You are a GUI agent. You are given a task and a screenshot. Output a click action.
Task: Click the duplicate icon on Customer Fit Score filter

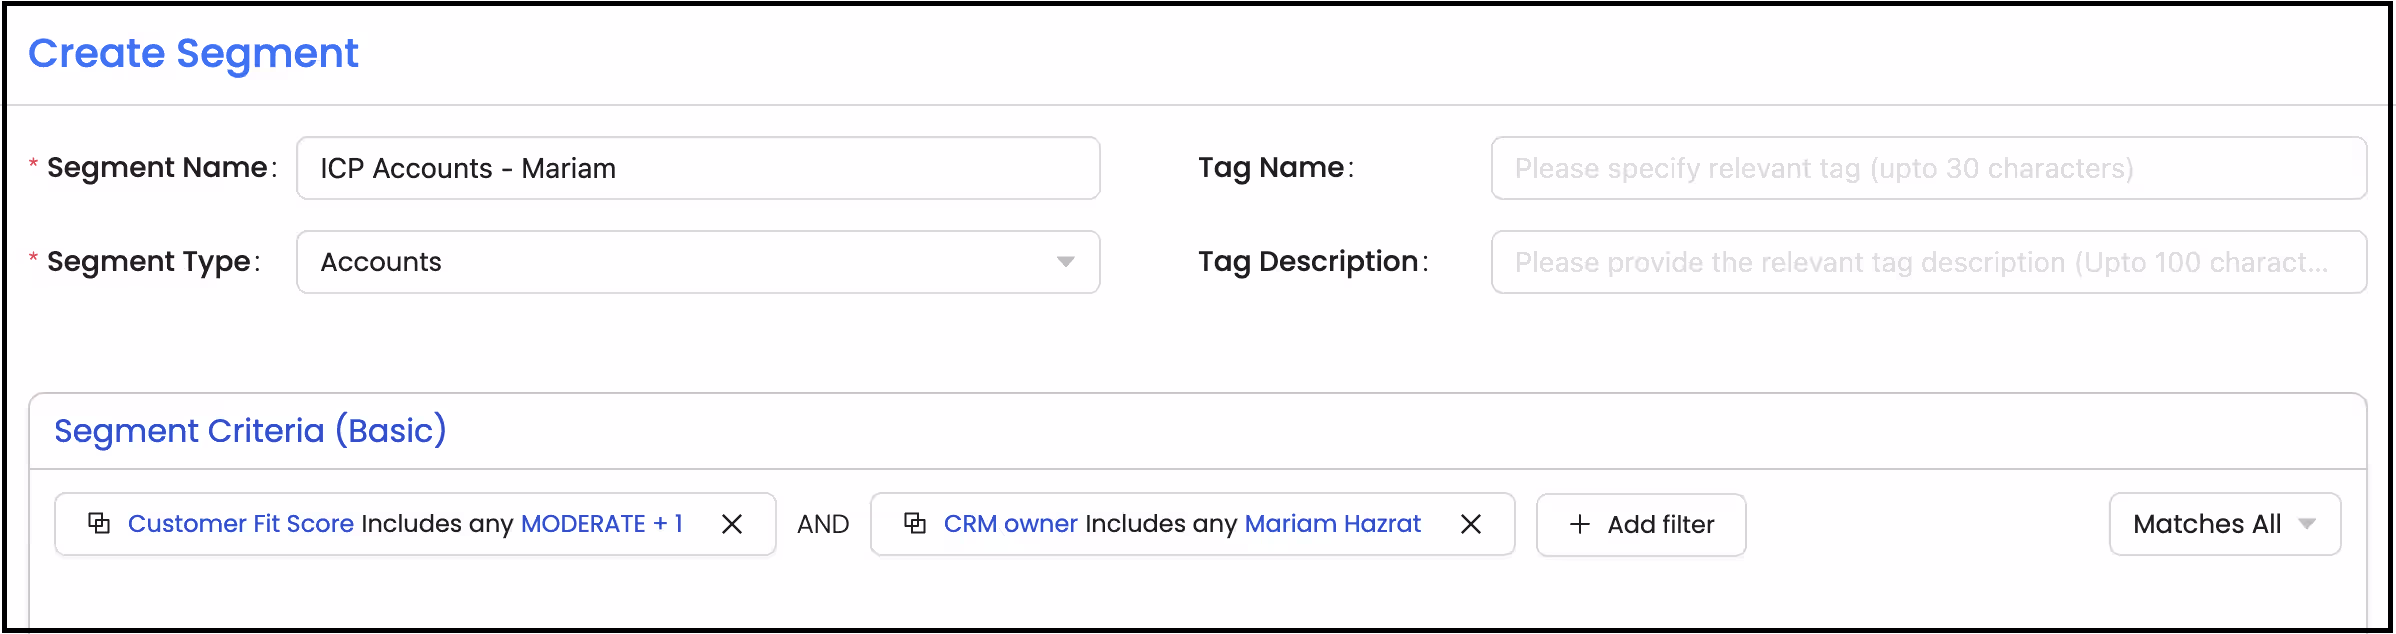[x=100, y=523]
